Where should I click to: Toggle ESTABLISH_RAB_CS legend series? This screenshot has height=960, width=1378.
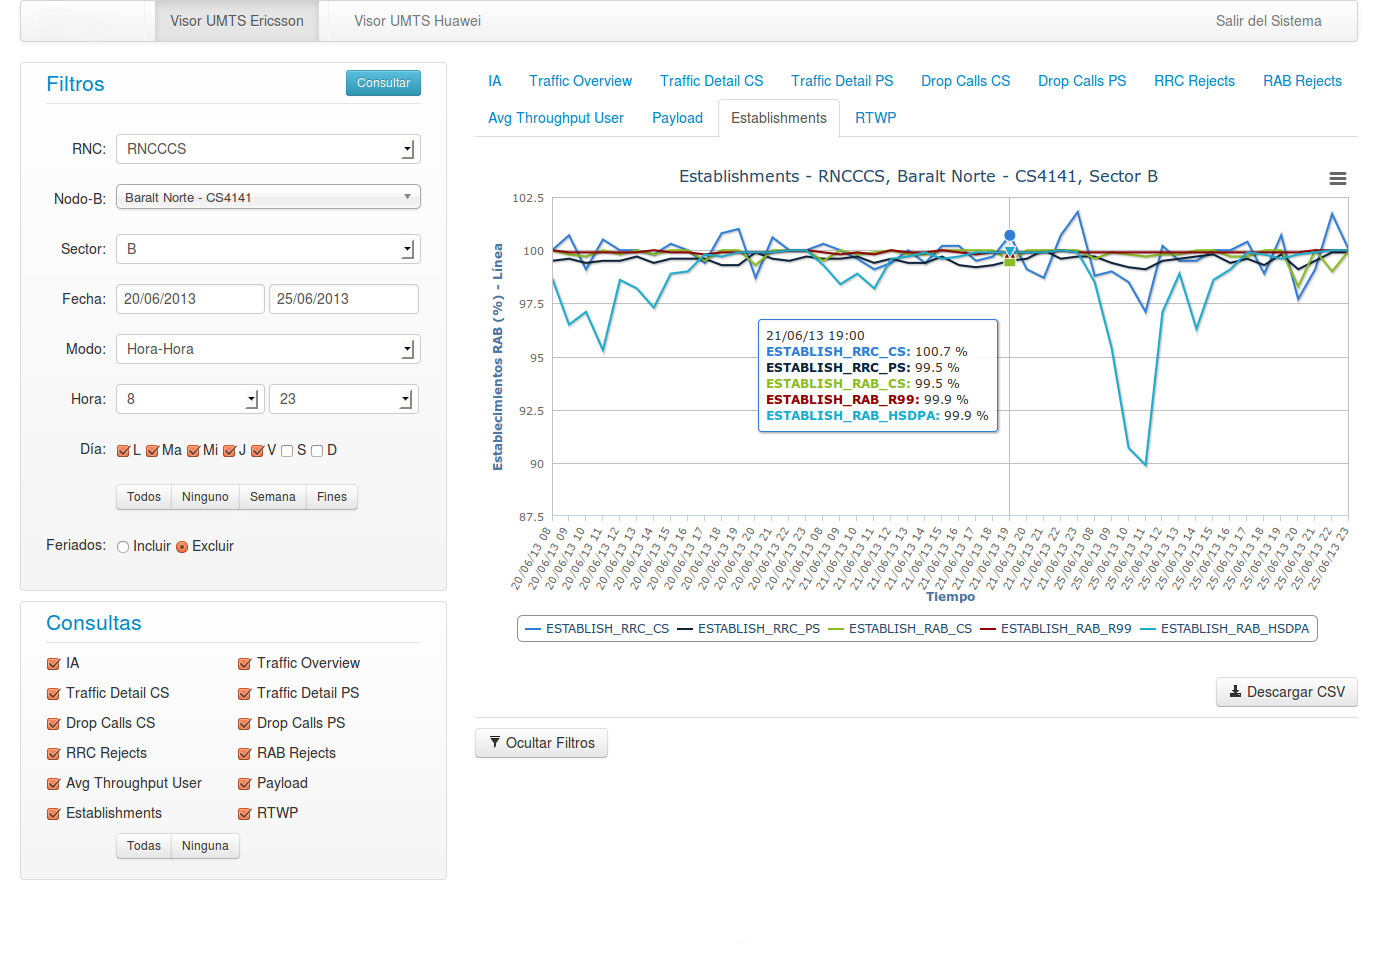tap(900, 629)
